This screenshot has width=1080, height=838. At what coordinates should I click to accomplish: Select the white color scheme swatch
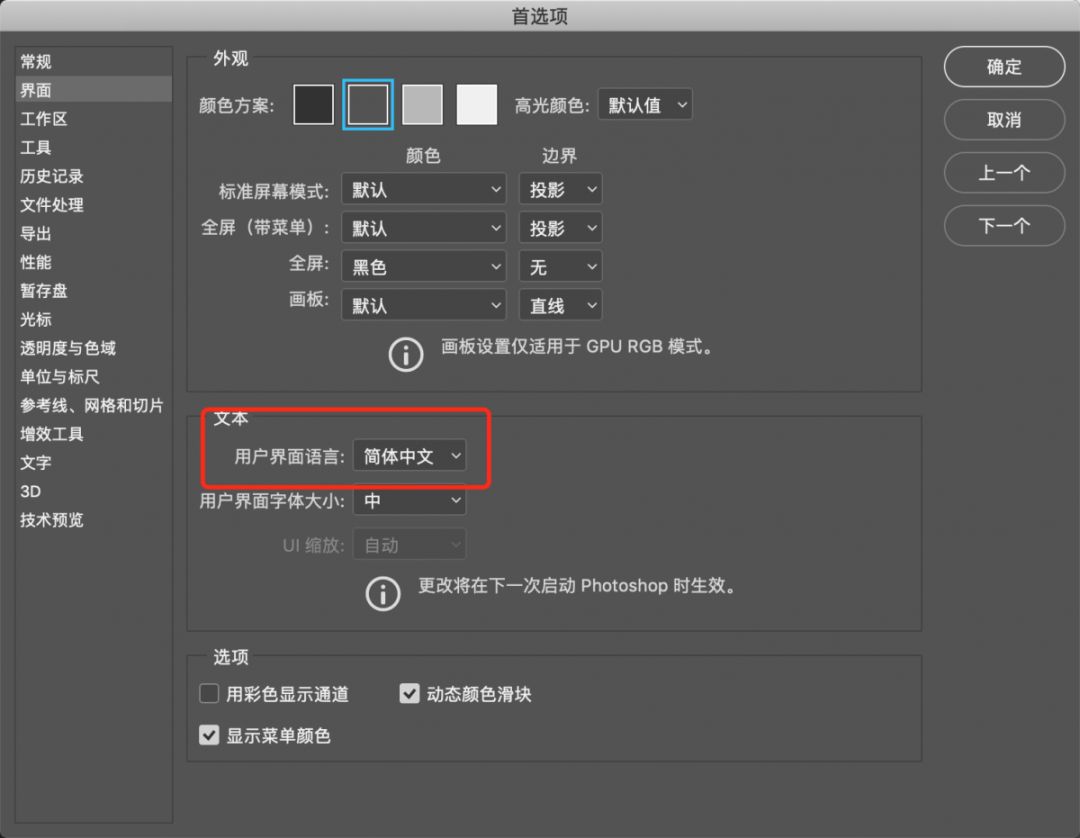[477, 104]
